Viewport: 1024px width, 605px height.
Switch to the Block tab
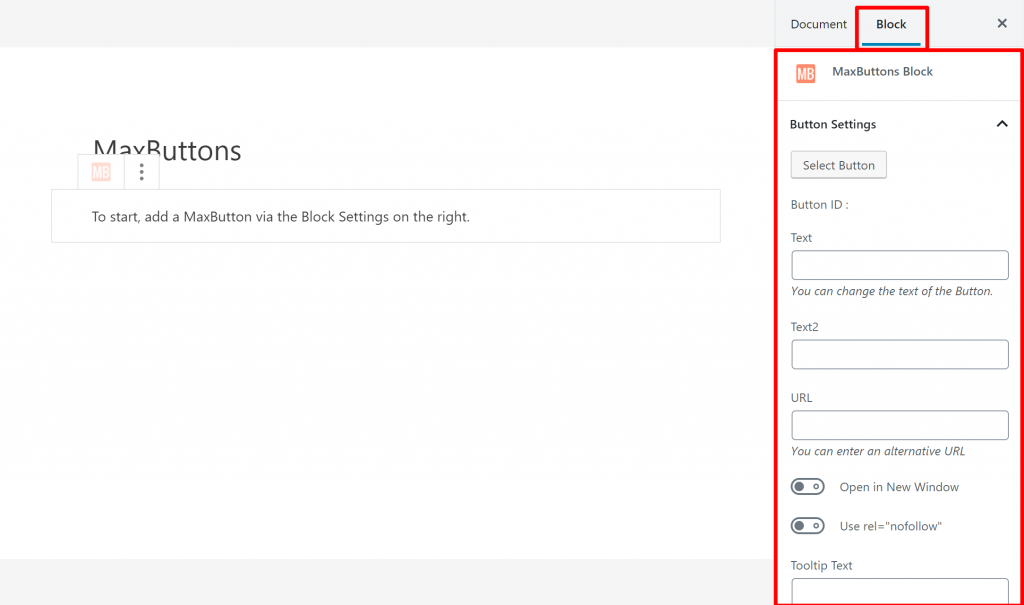(x=891, y=24)
